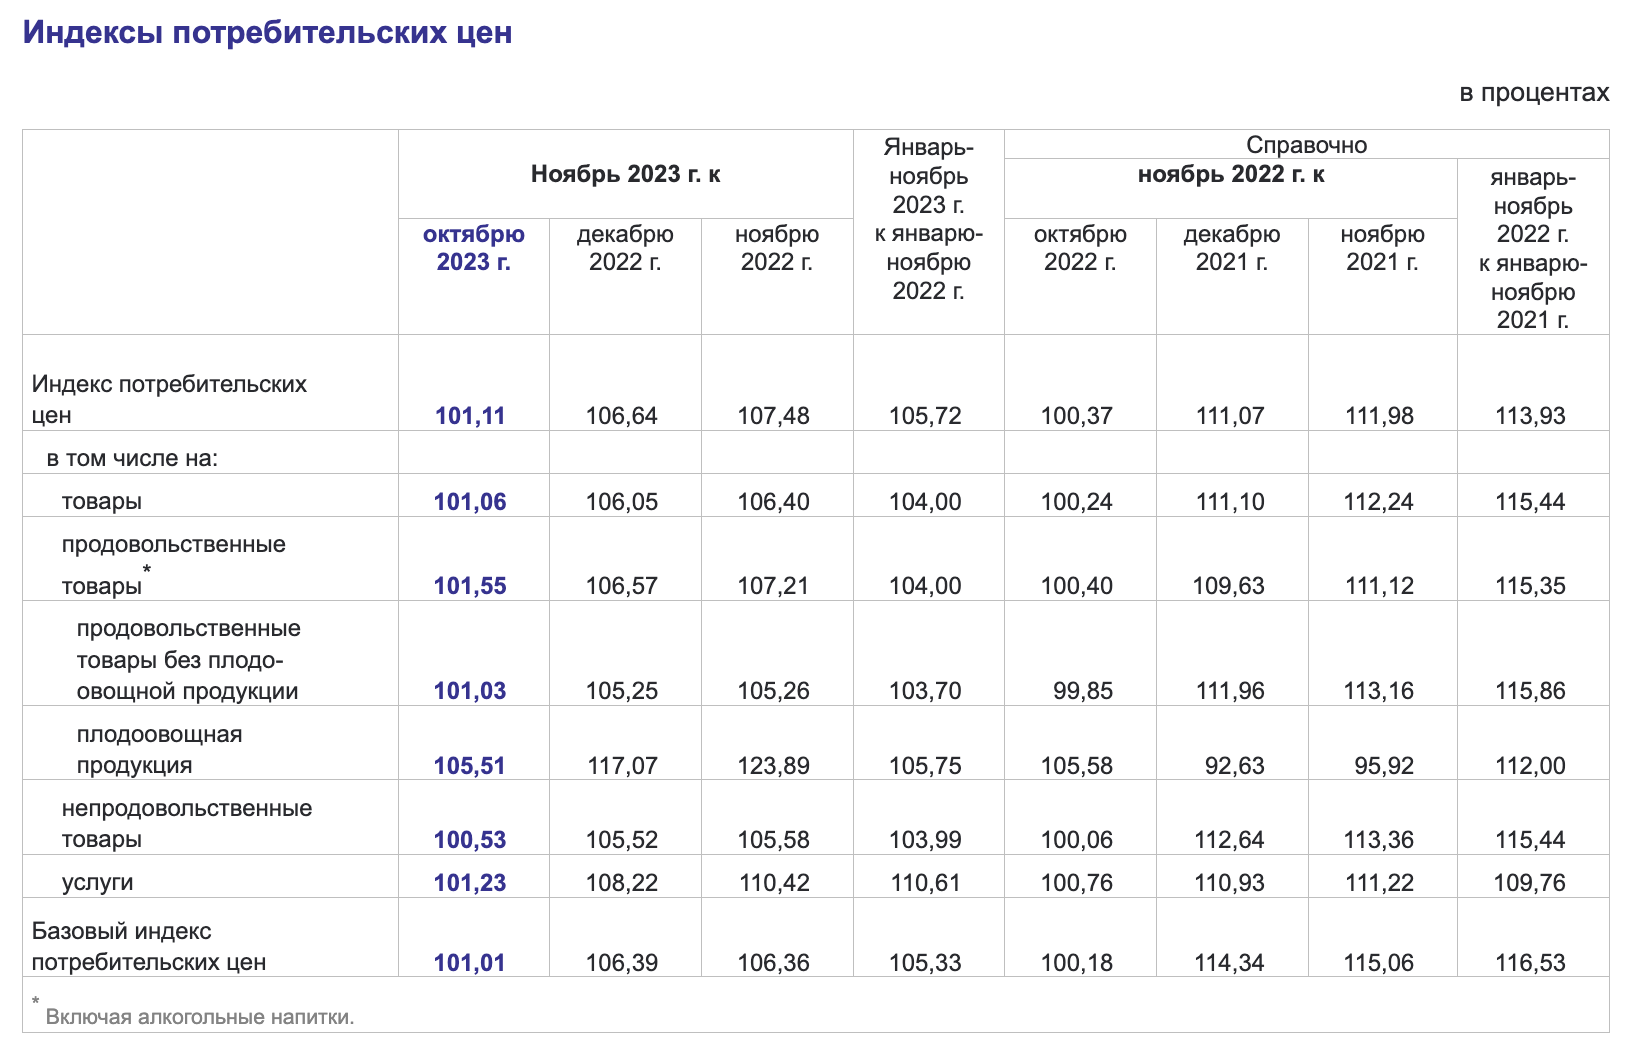
Task: Select the row label 'в том числе на:'
Action: point(132,459)
